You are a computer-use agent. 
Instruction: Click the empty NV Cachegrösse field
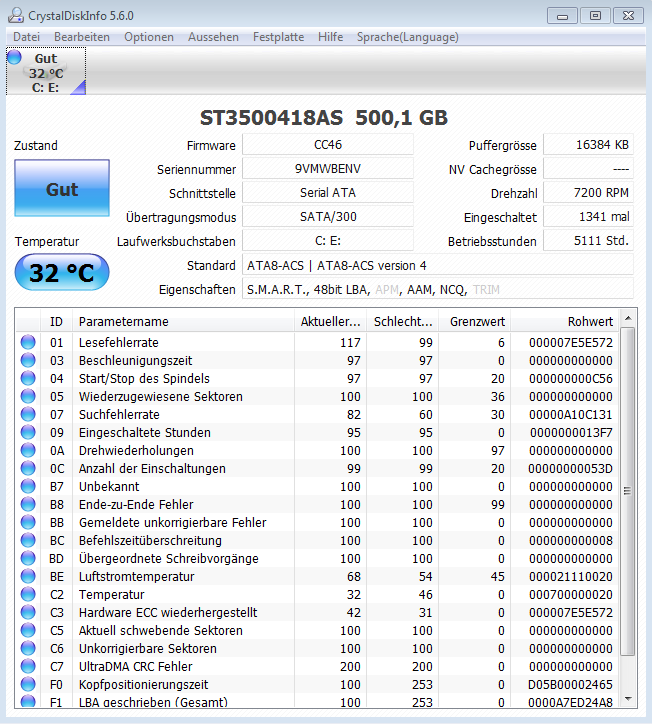(x=588, y=169)
